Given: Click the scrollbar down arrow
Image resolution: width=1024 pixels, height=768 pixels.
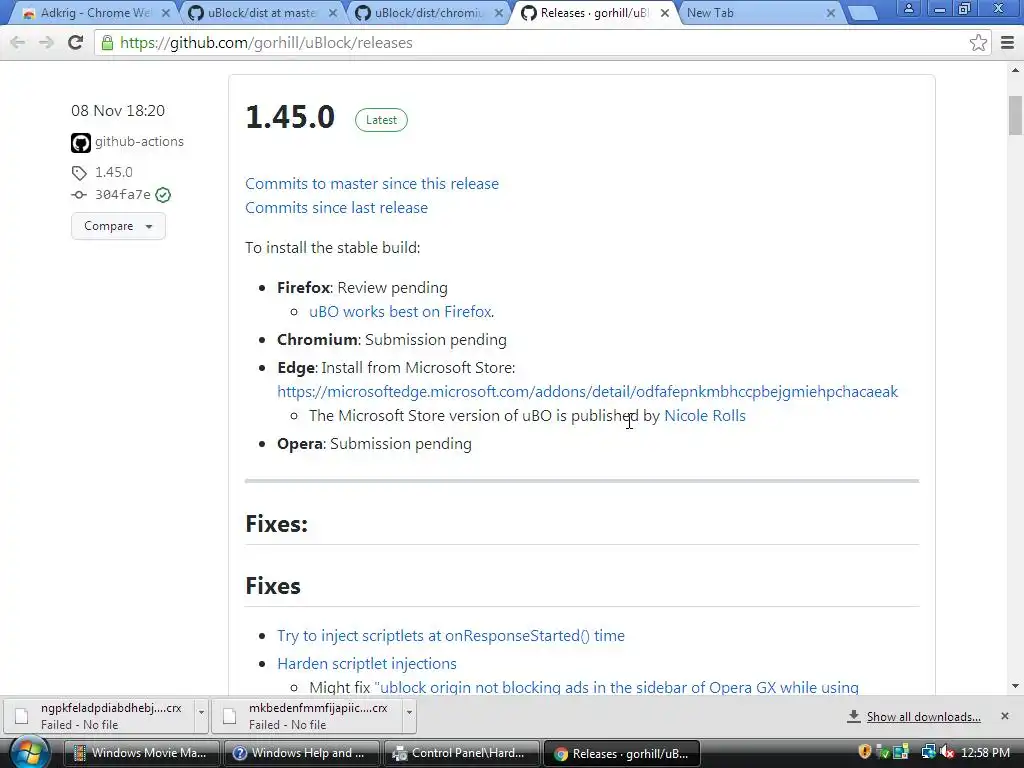Looking at the screenshot, I should tap(1015, 686).
